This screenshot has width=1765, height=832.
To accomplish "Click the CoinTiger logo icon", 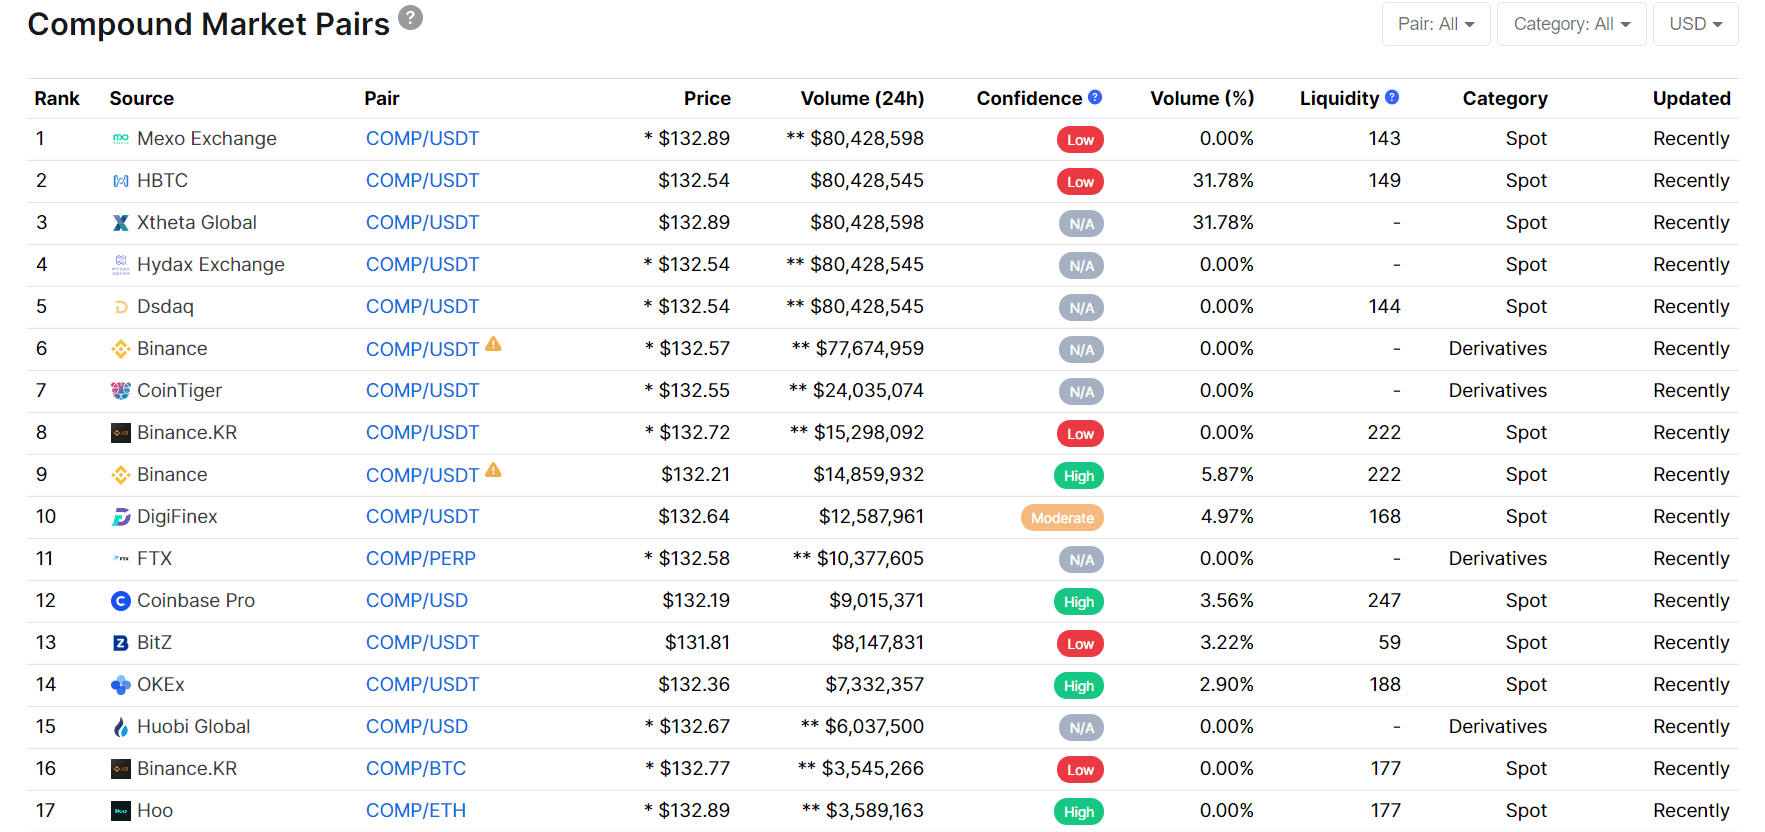I will coord(121,391).
